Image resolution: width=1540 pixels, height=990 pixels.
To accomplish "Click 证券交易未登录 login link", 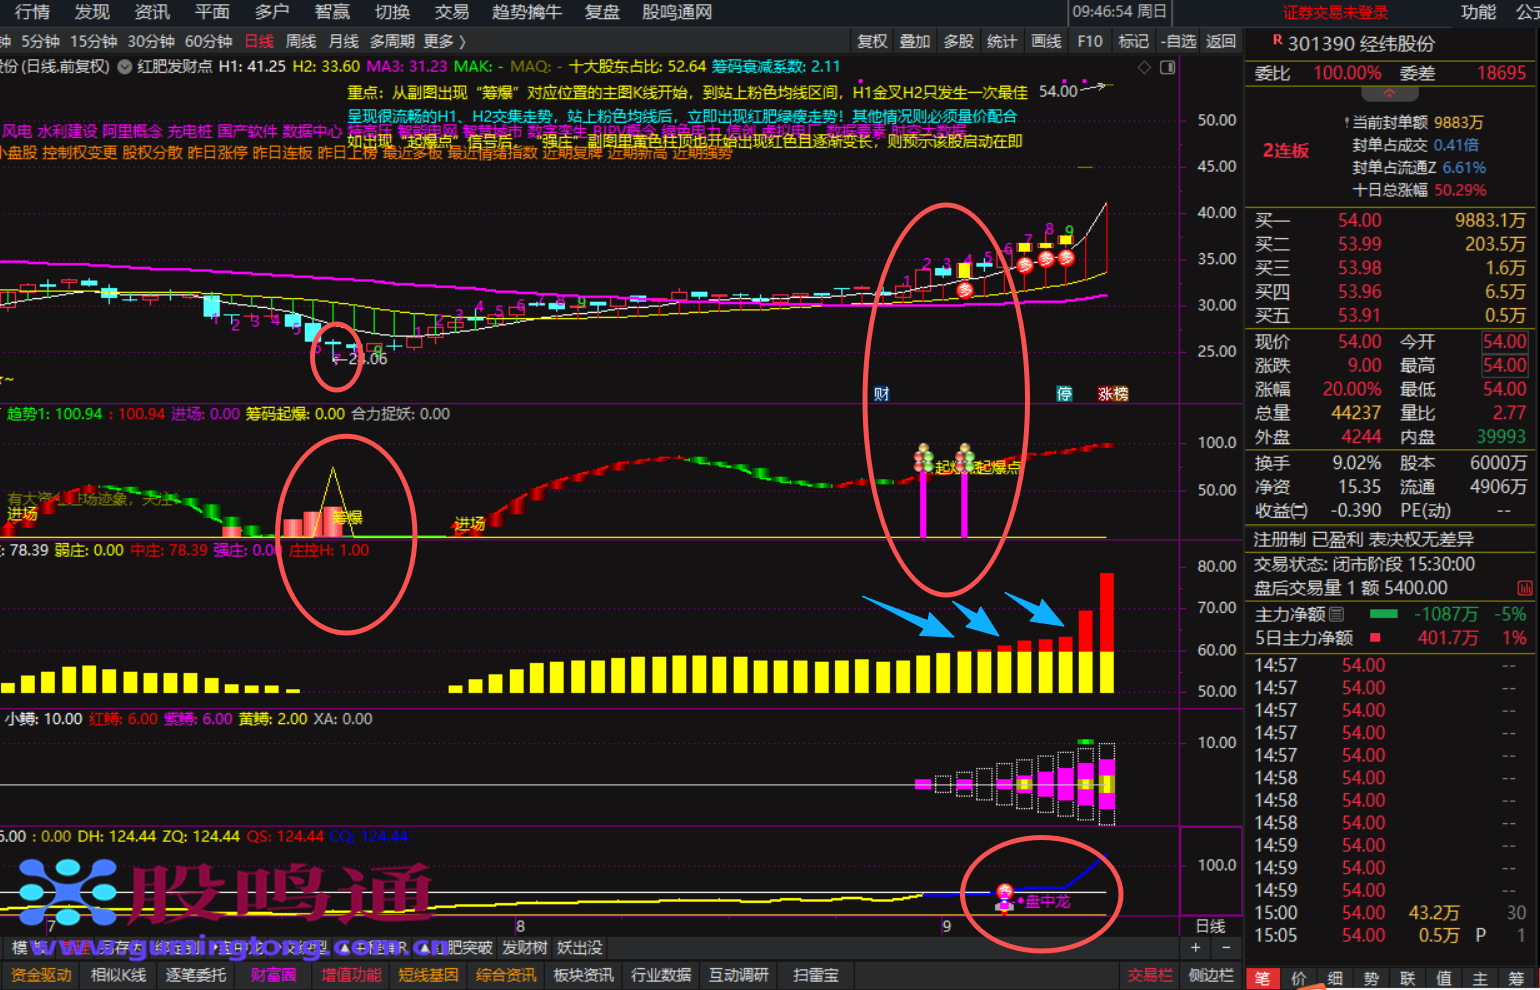I will coord(1335,12).
